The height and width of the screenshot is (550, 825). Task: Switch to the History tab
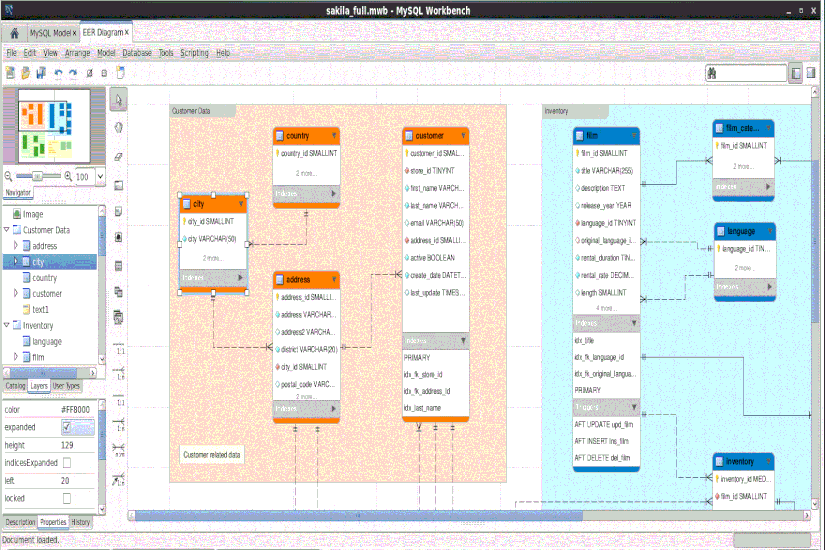pos(81,522)
